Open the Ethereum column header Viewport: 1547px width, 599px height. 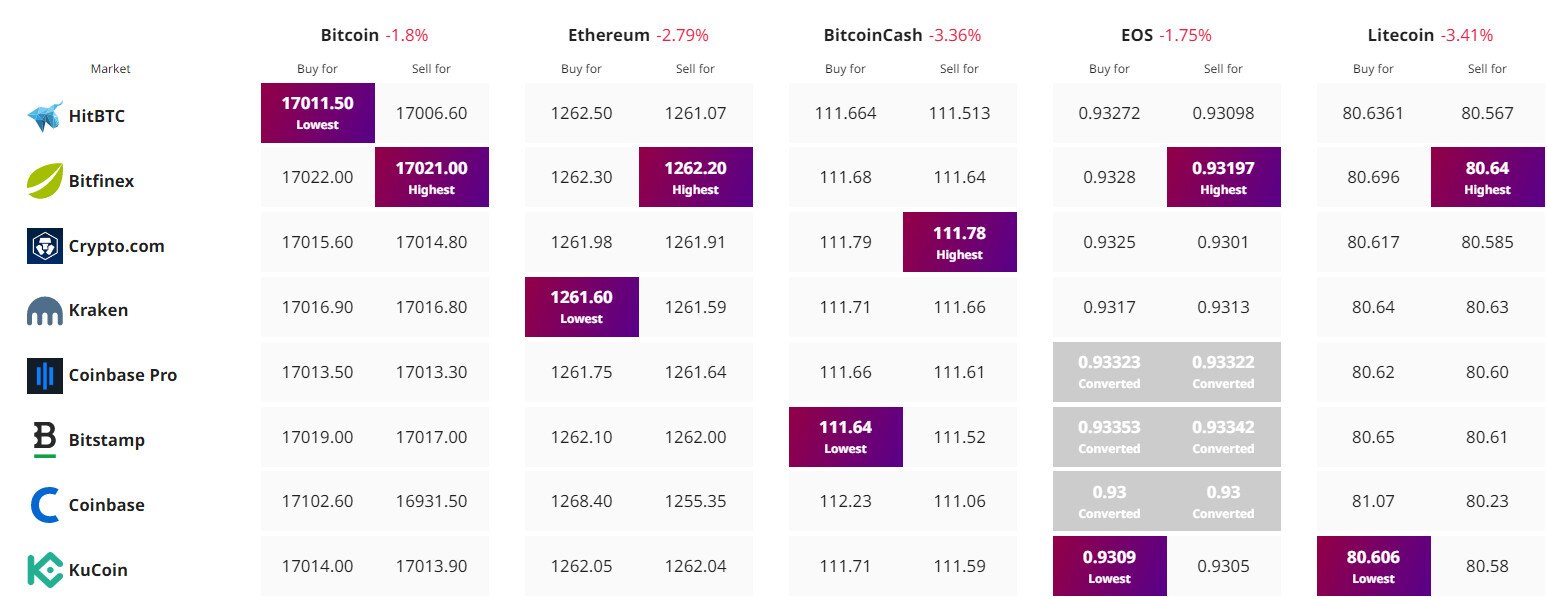click(x=609, y=35)
